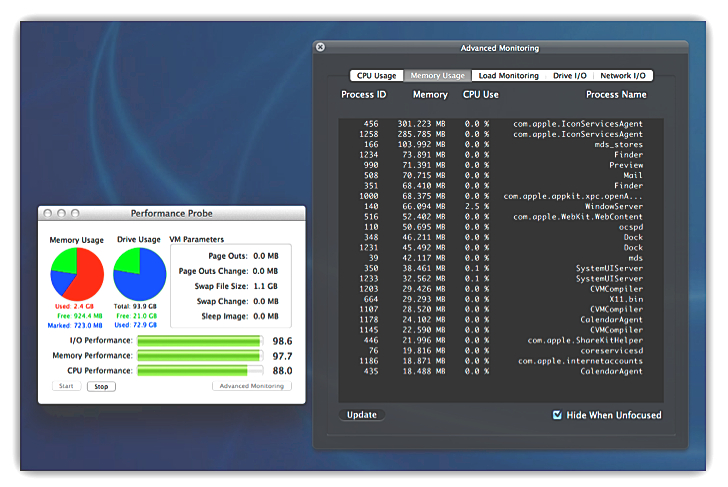This screenshot has height=487, width=728.
Task: Select the ocspd process row
Action: [x=501, y=227]
